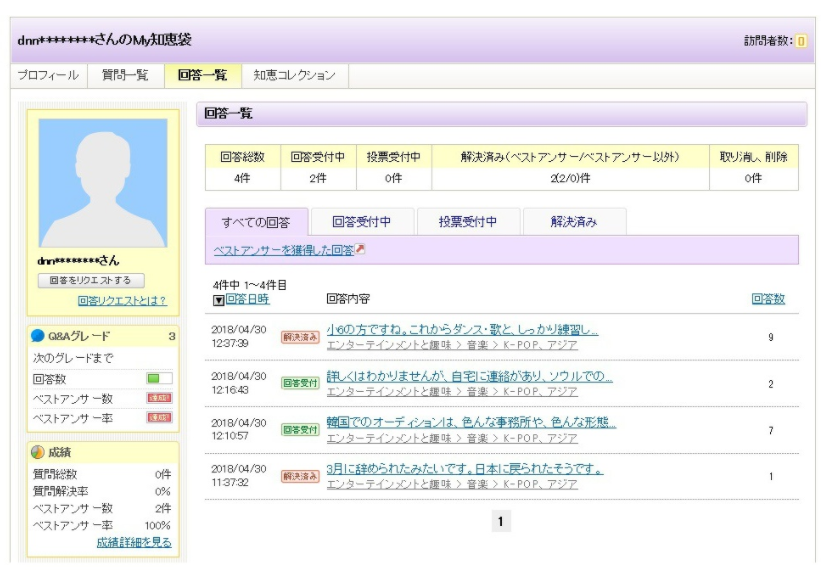
Task: Show the 回答受付中 filter tab
Action: 361,222
